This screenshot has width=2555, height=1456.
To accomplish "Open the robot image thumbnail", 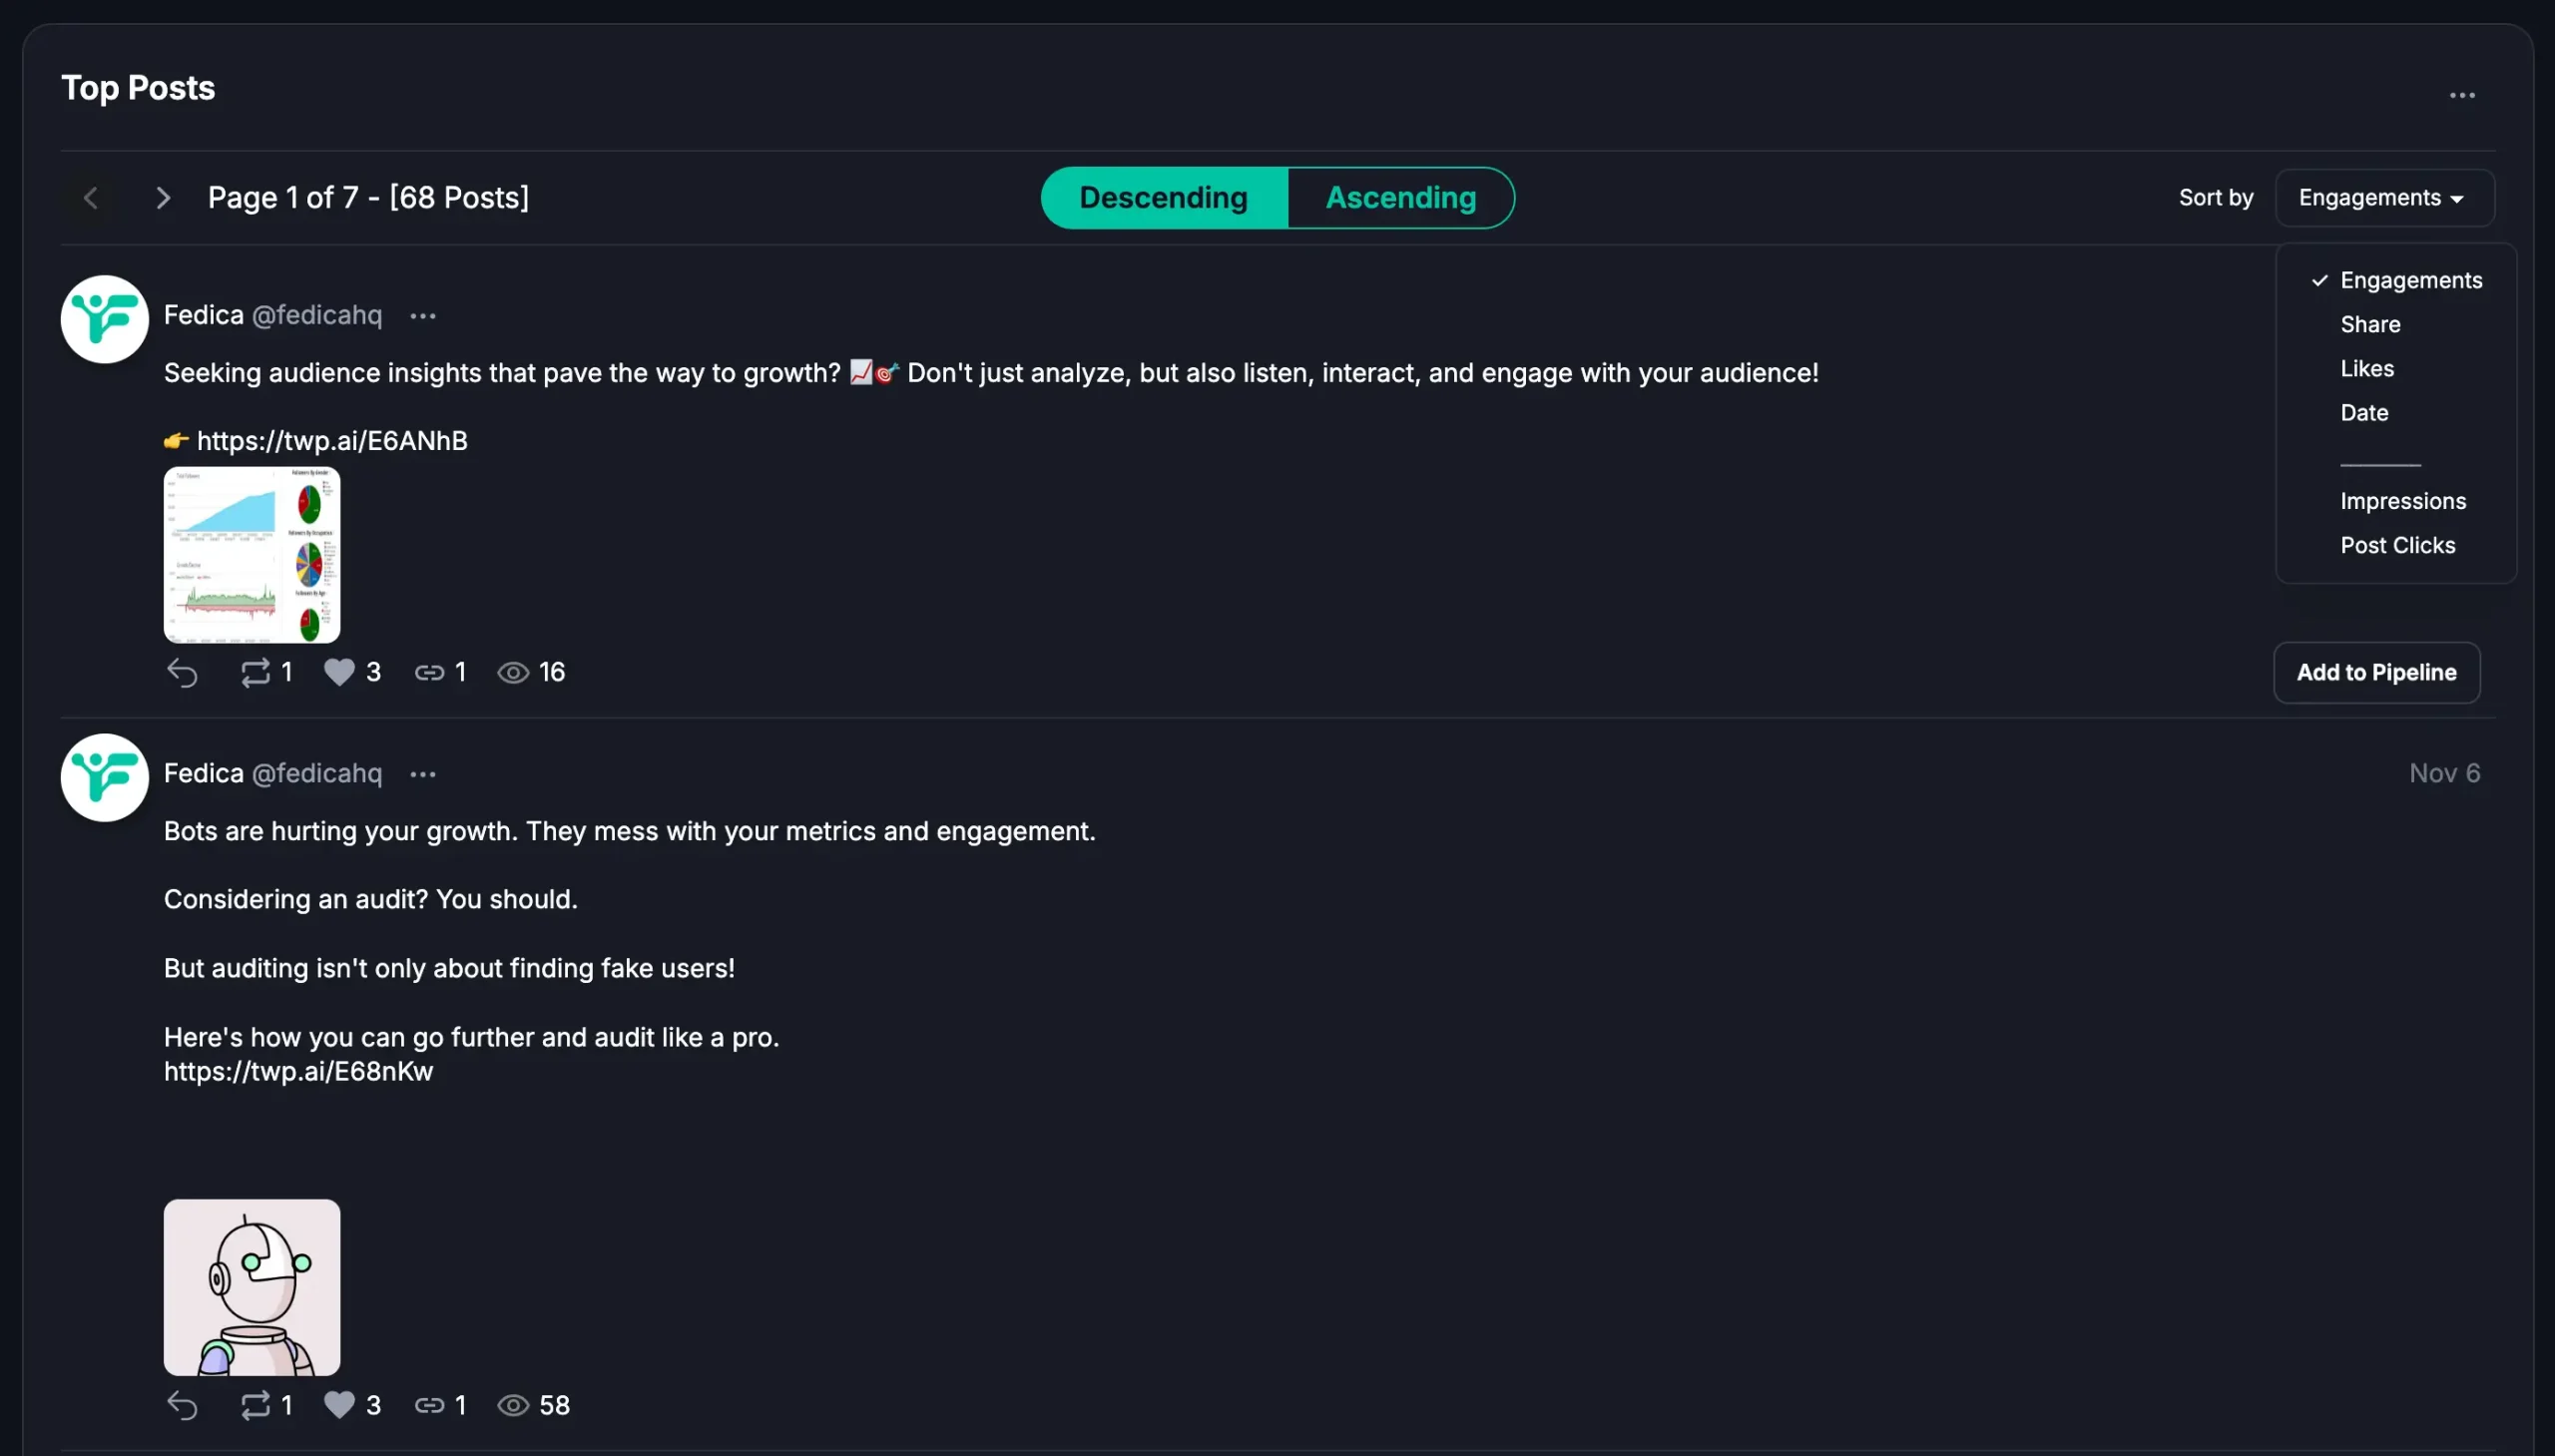I will [x=252, y=1287].
